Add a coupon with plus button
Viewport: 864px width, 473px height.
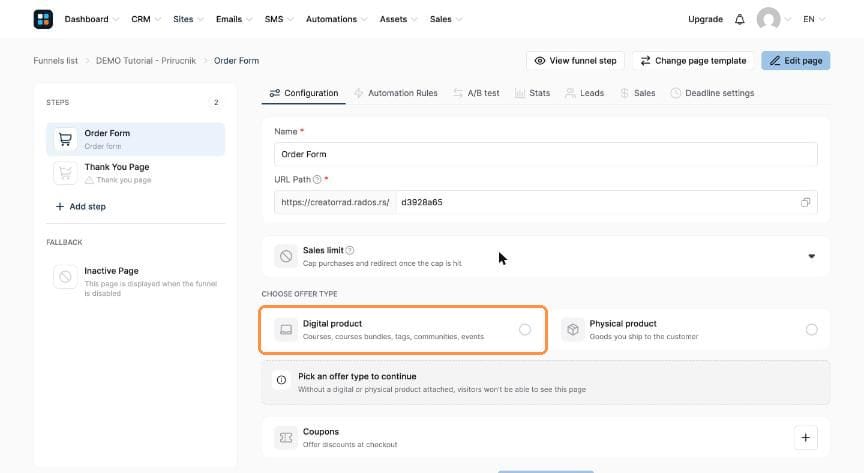click(x=805, y=438)
